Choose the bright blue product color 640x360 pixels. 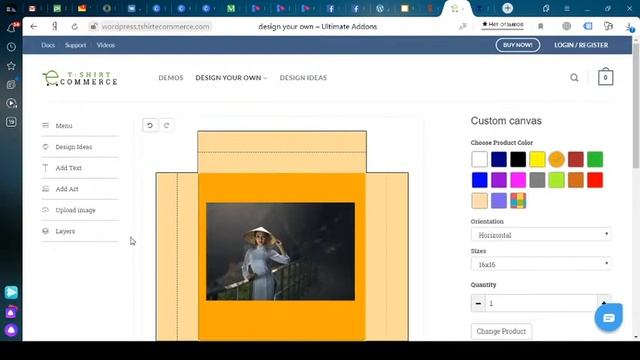click(479, 180)
